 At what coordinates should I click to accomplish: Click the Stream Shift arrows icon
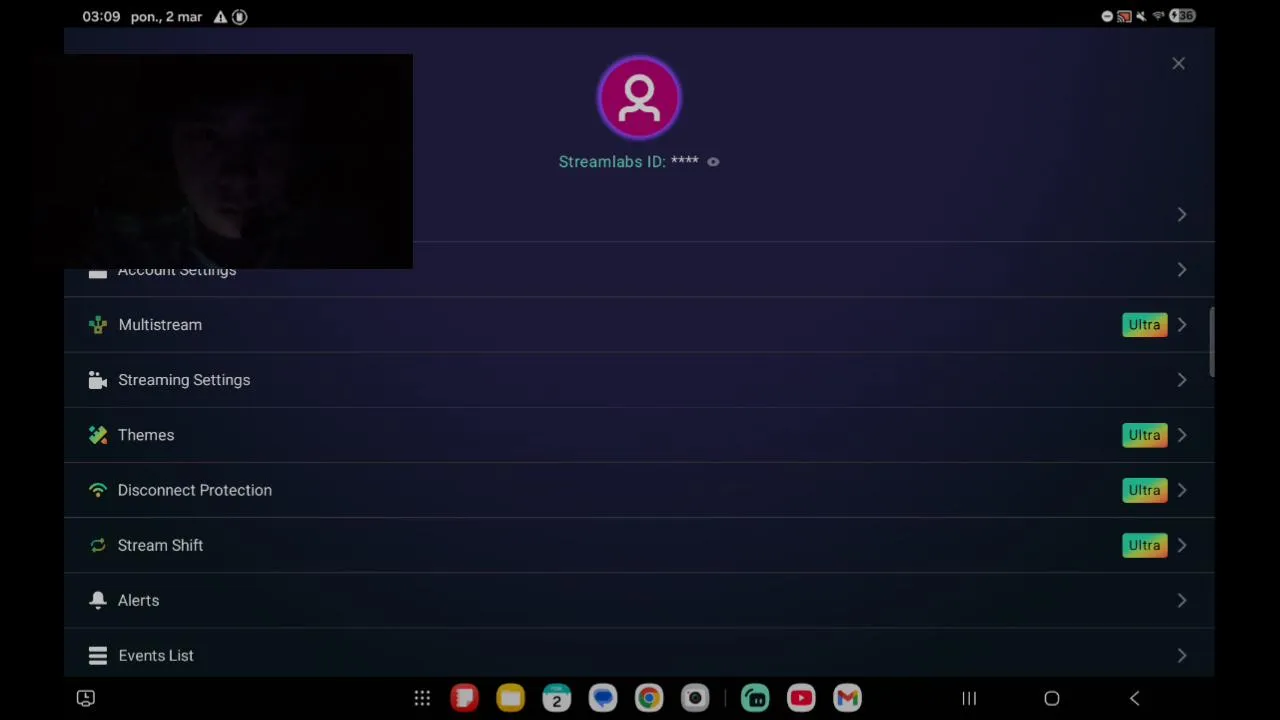[x=97, y=545]
